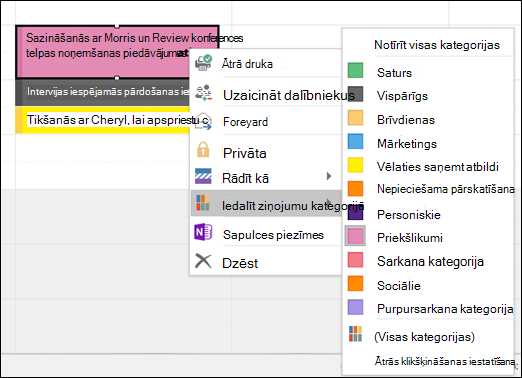Pick dark purple Personiskie swatch

pyautogui.click(x=355, y=213)
